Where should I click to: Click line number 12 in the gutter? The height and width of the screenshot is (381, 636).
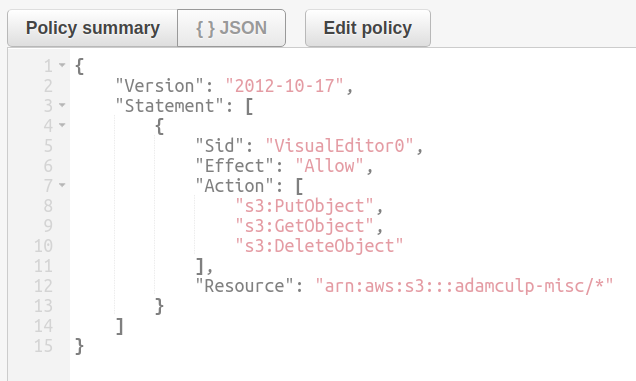pos(43,286)
